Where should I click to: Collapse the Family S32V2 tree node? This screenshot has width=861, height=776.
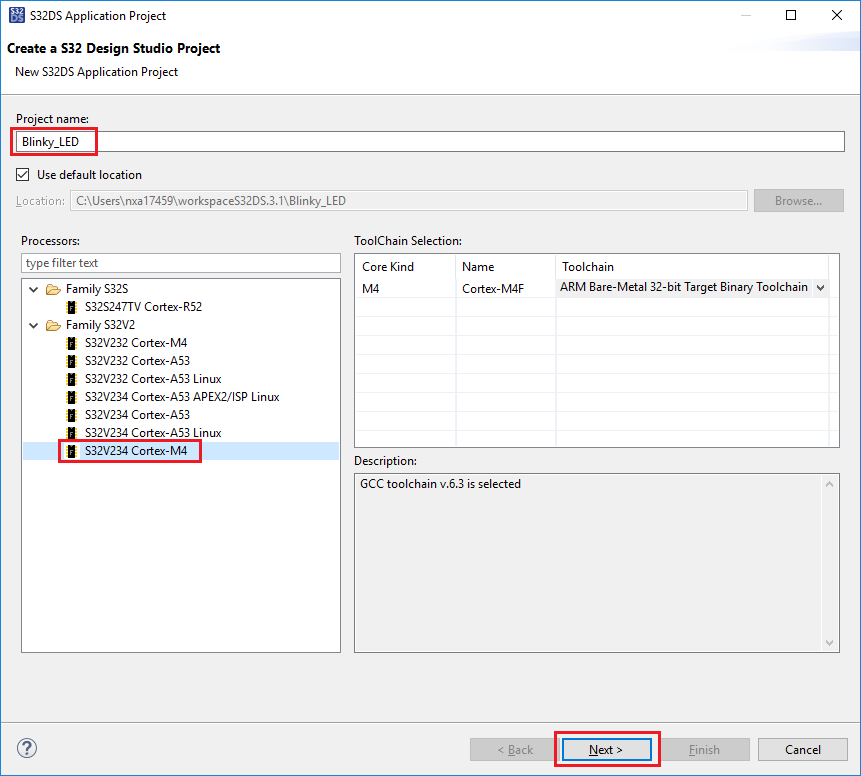33,325
